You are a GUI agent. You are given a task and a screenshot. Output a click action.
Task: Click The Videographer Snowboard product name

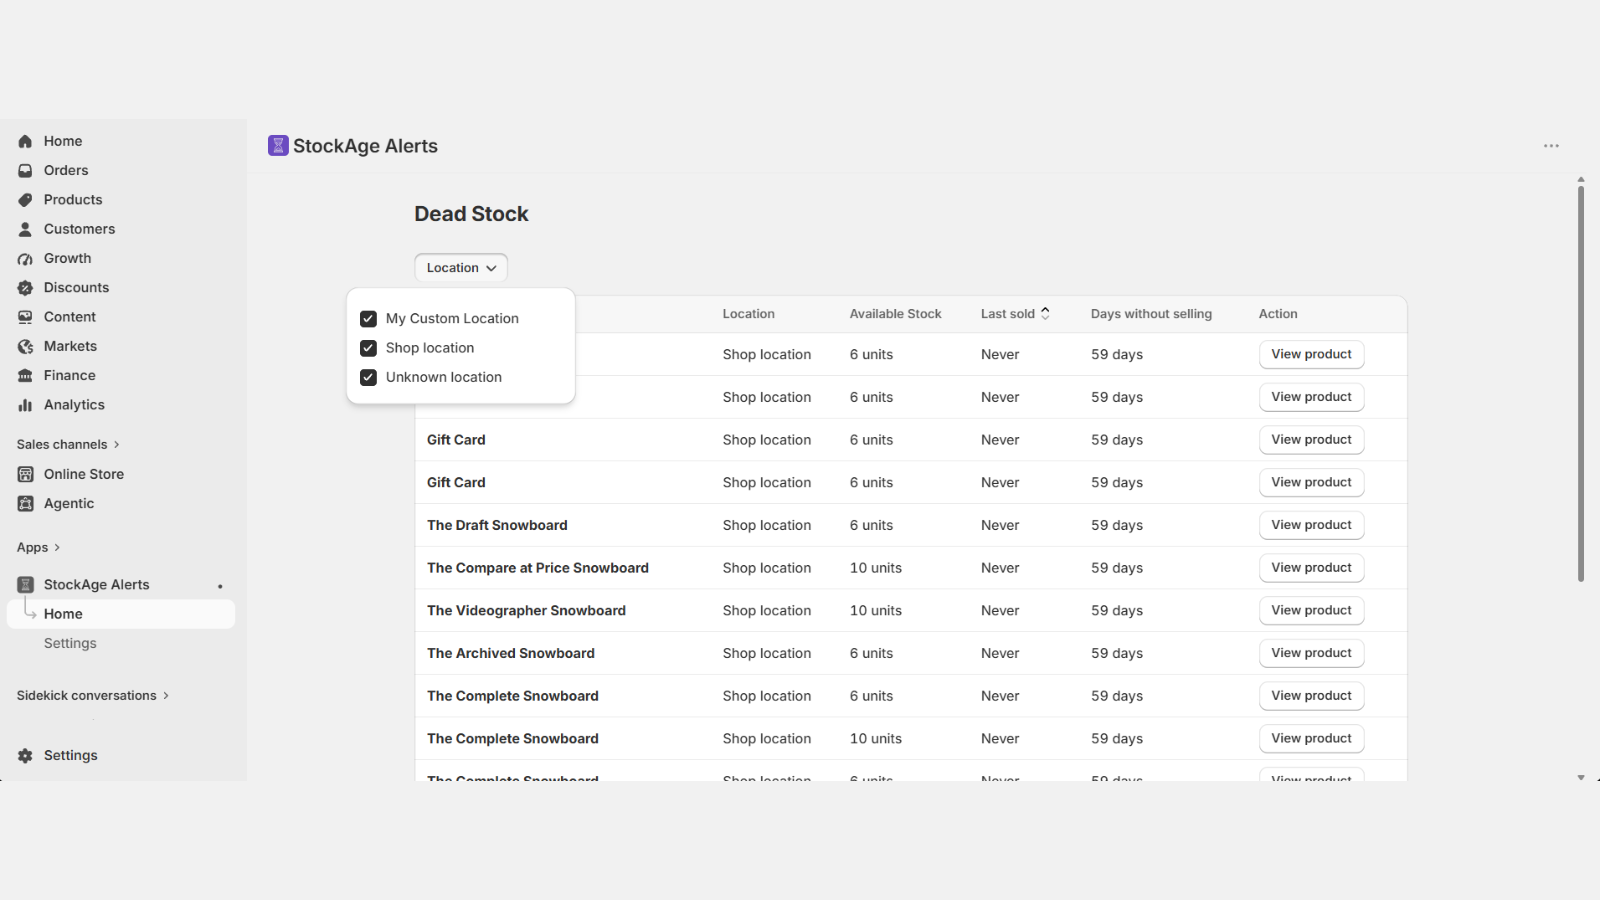(x=526, y=611)
